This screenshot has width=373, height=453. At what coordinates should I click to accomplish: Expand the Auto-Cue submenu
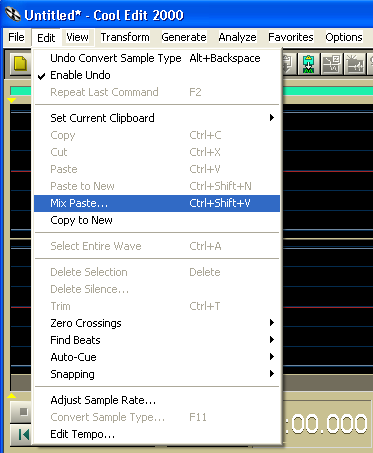pos(157,357)
